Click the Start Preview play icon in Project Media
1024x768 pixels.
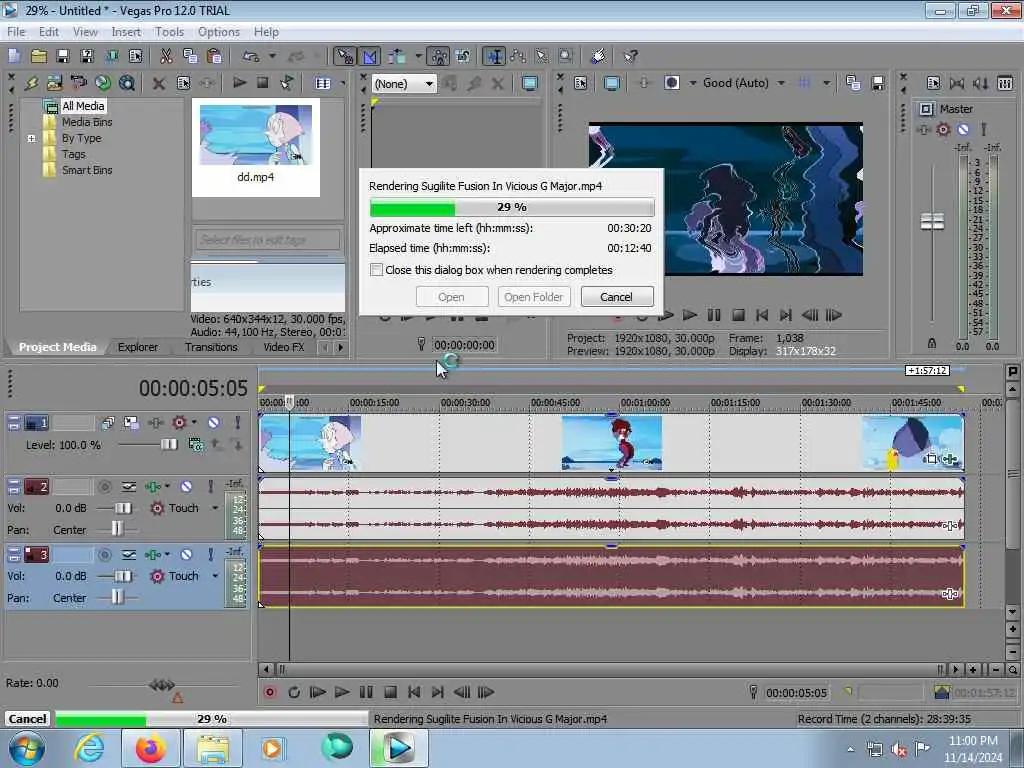pos(239,83)
